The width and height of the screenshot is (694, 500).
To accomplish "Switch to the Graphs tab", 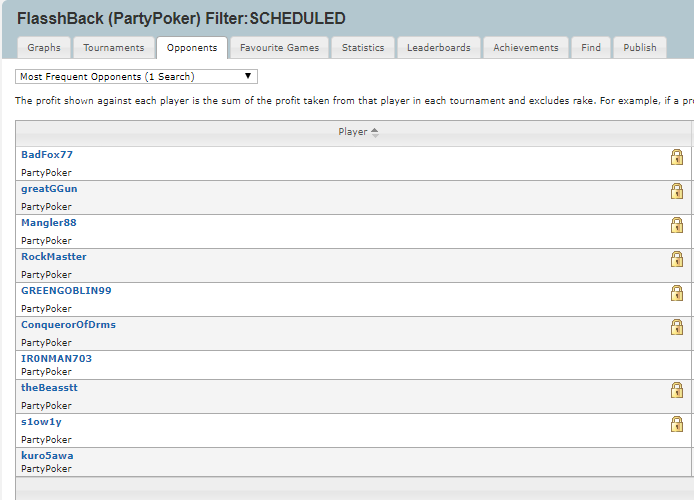I will (44, 47).
